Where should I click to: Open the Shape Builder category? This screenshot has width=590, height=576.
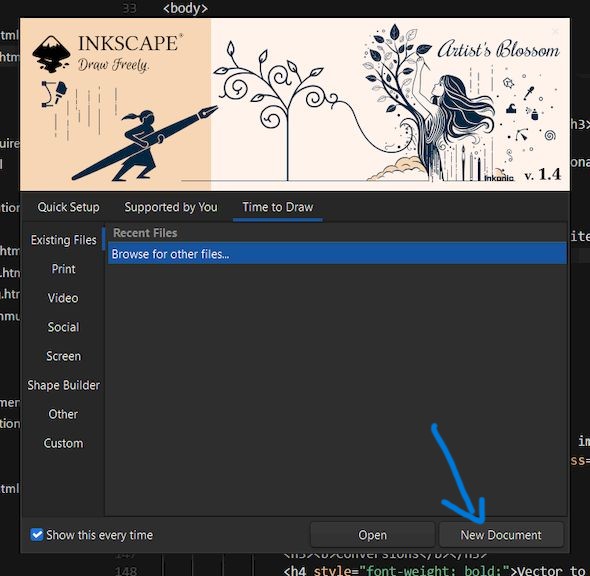63,385
